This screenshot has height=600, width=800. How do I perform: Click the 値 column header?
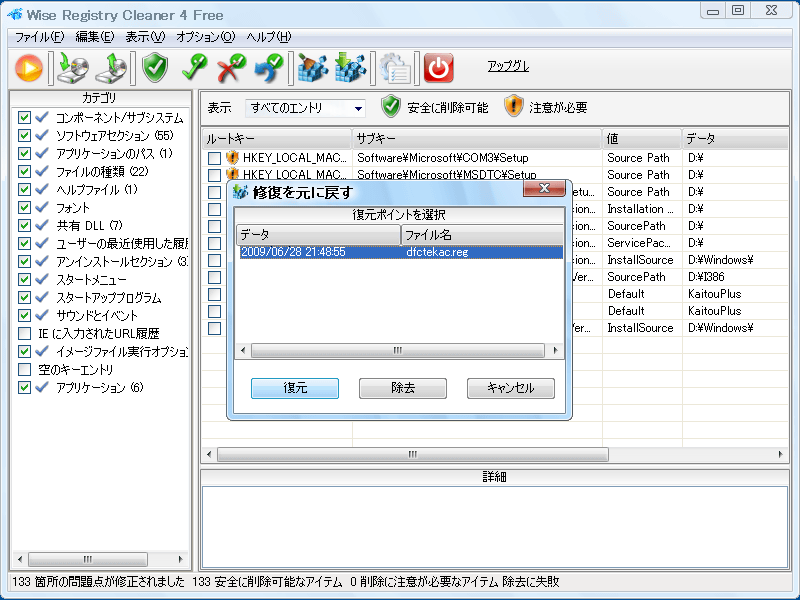(642, 139)
